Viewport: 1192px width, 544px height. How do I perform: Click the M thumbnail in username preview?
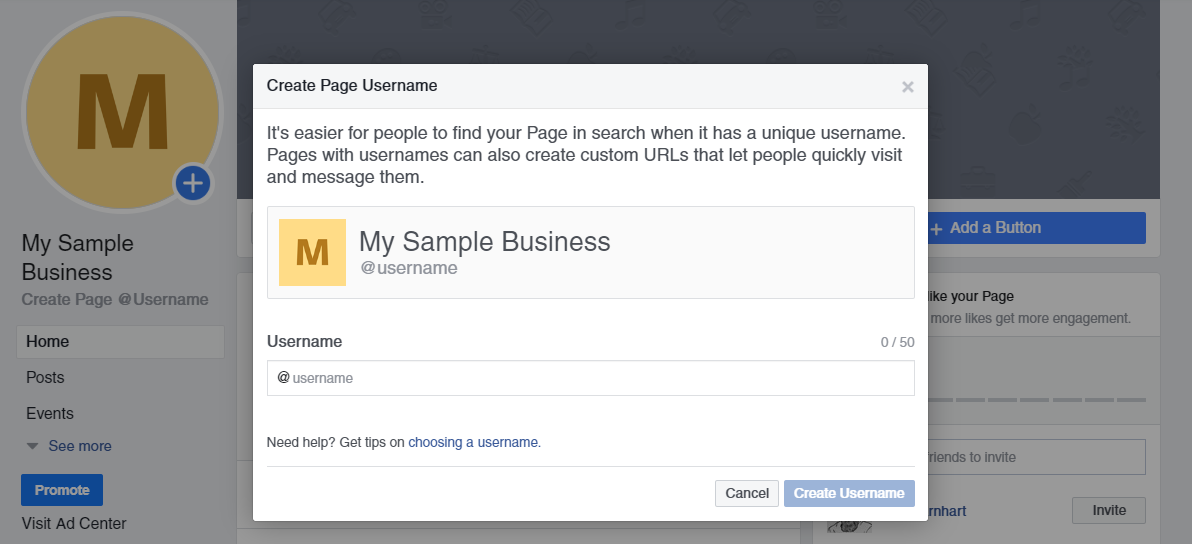click(x=312, y=252)
